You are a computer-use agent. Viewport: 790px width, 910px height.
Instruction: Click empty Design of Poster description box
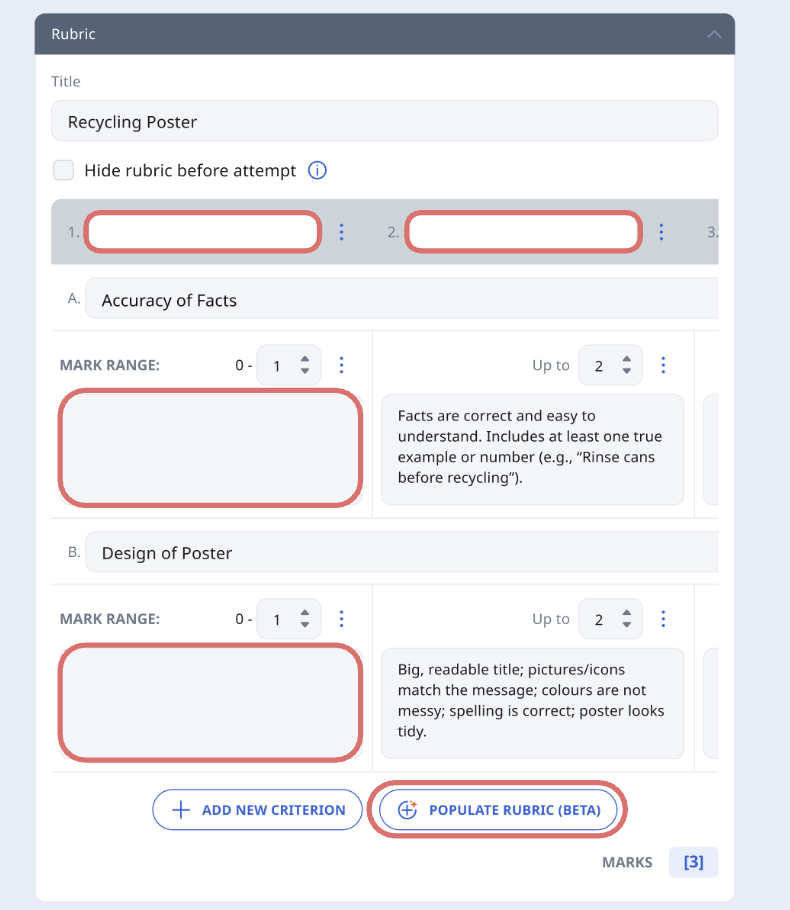coord(210,702)
